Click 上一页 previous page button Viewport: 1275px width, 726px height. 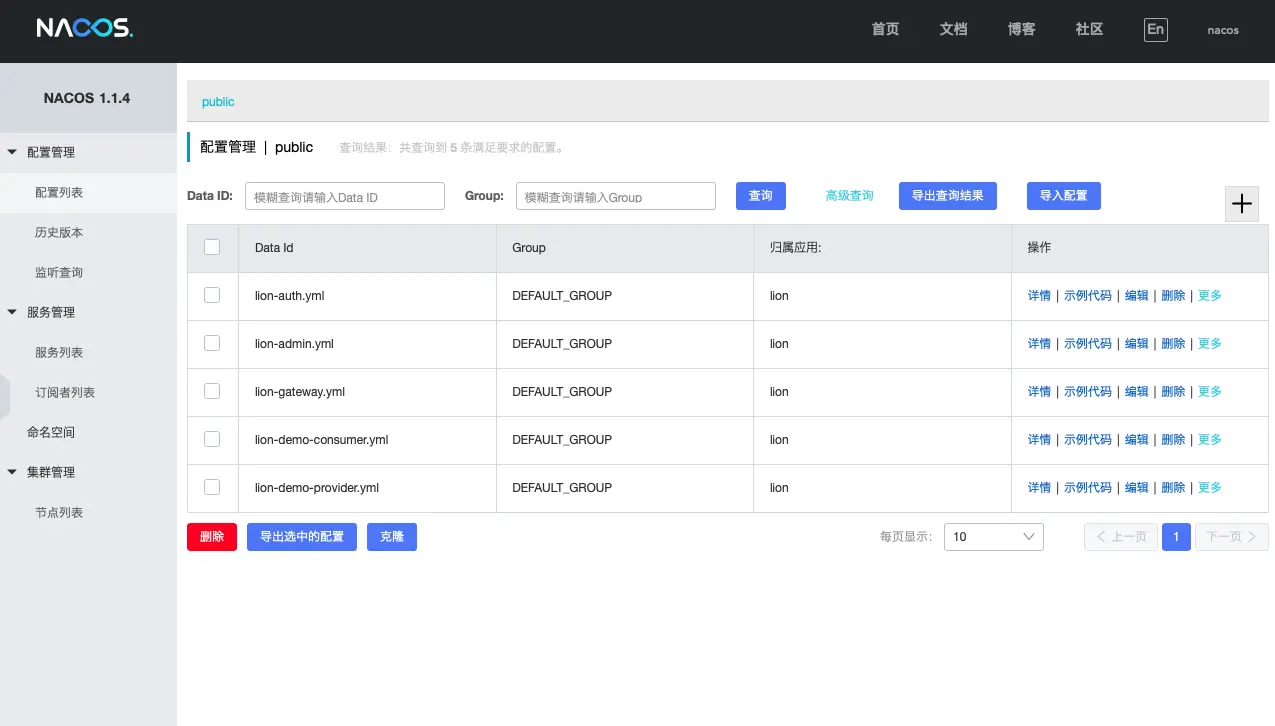[1121, 537]
